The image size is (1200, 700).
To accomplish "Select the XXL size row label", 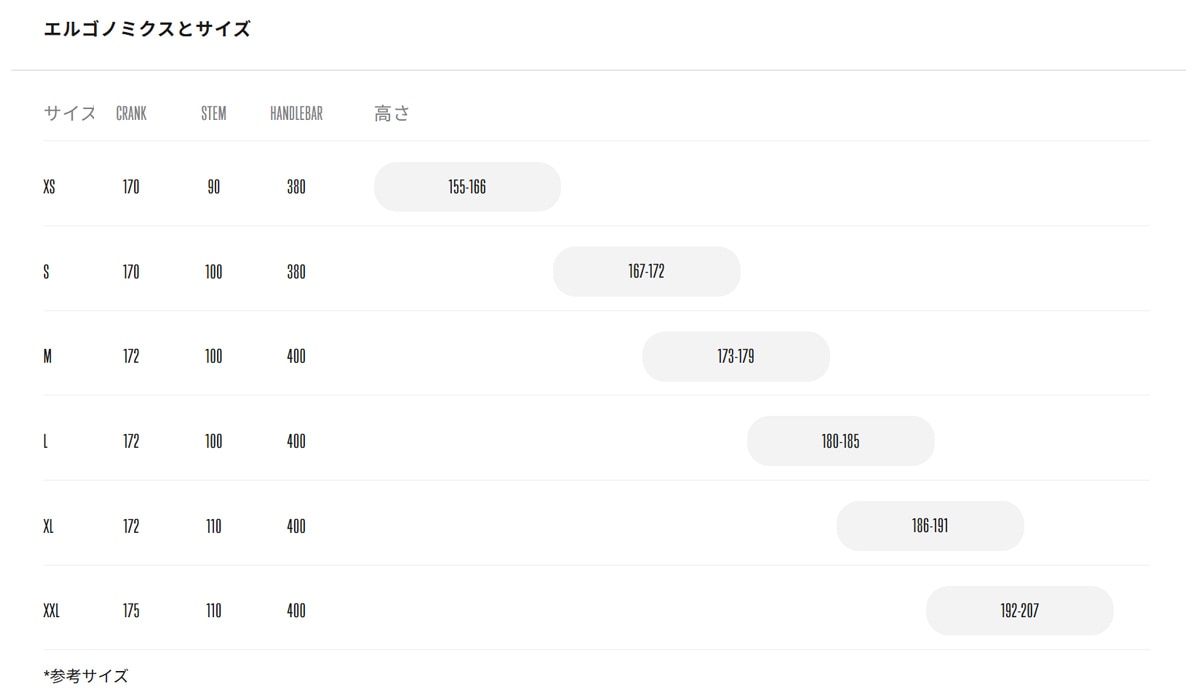I will click(52, 611).
